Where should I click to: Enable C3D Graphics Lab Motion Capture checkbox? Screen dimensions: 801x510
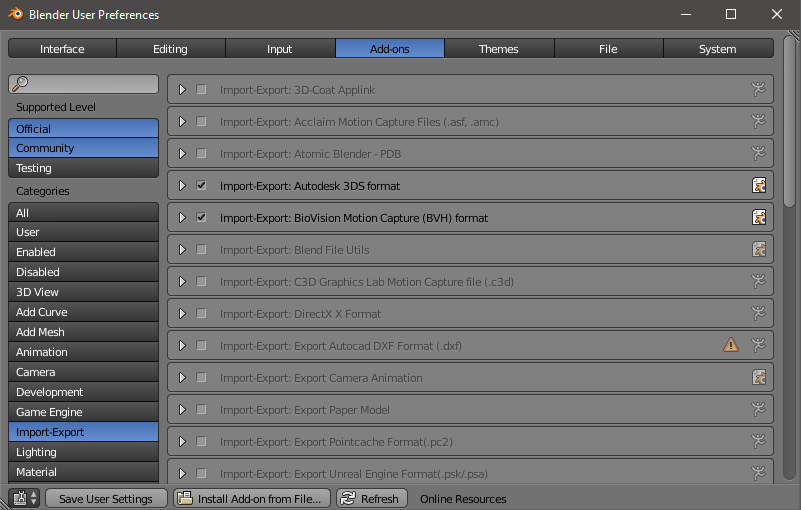tap(201, 282)
